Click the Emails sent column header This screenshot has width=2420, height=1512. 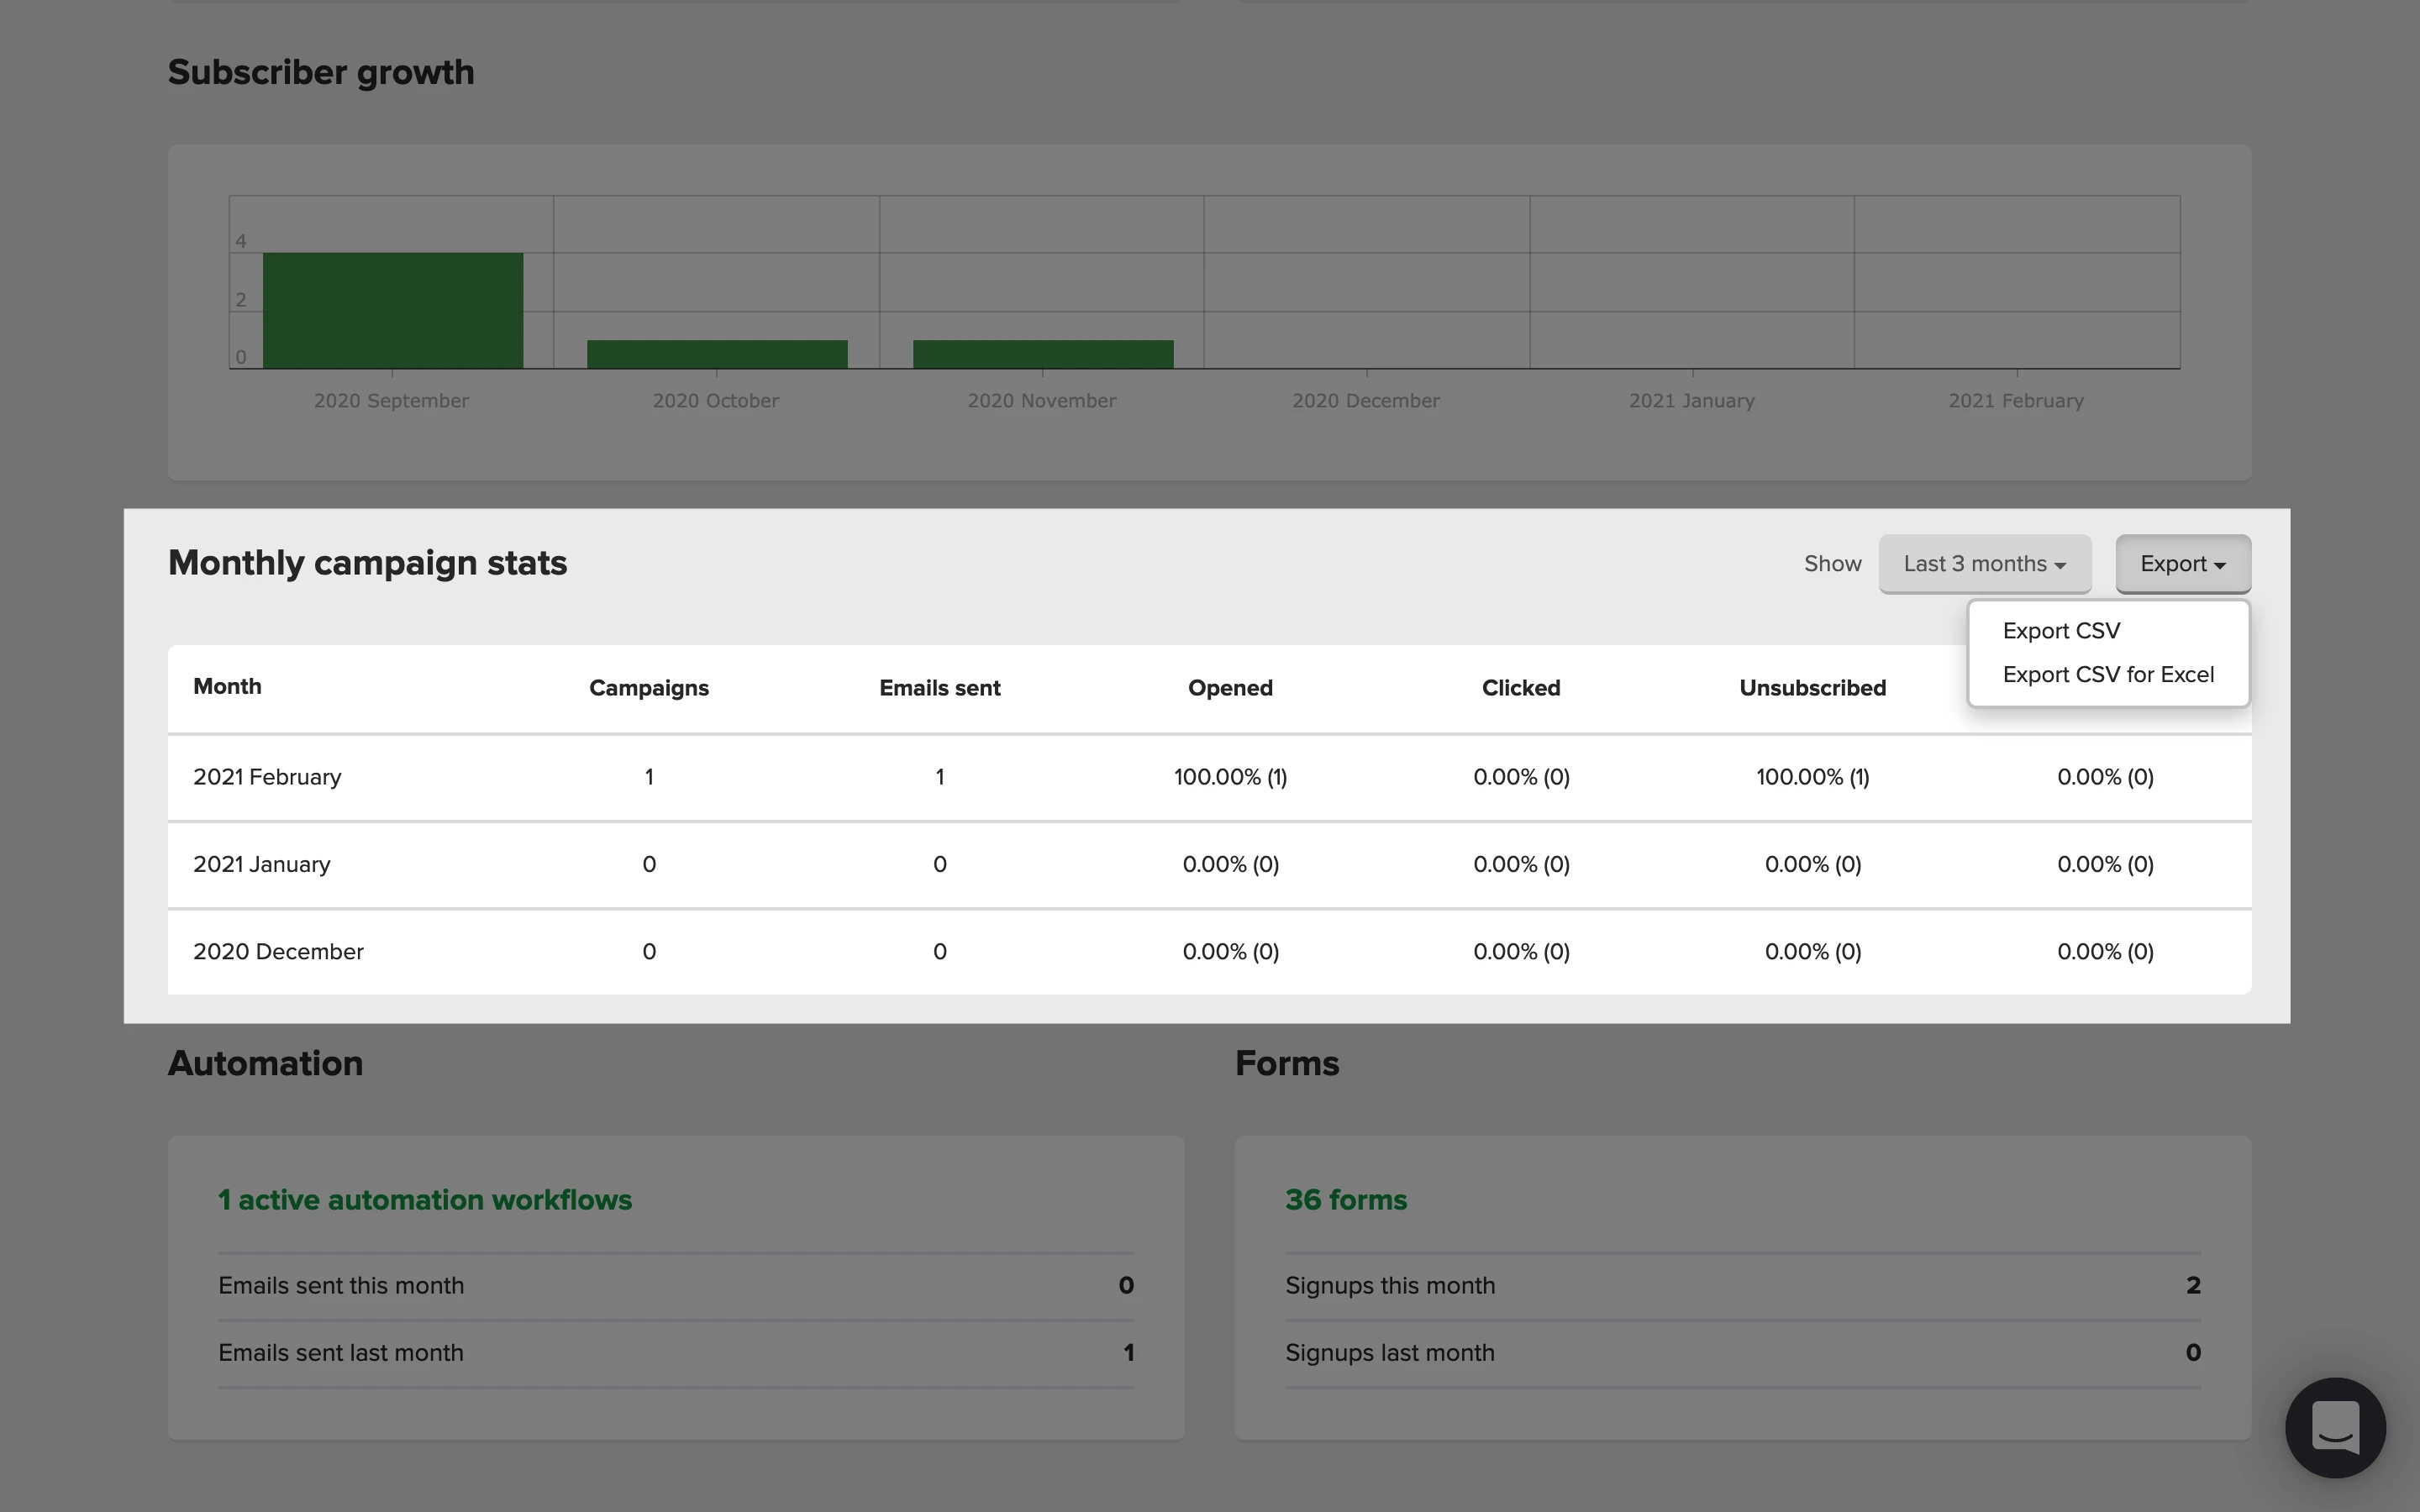pyautogui.click(x=939, y=688)
